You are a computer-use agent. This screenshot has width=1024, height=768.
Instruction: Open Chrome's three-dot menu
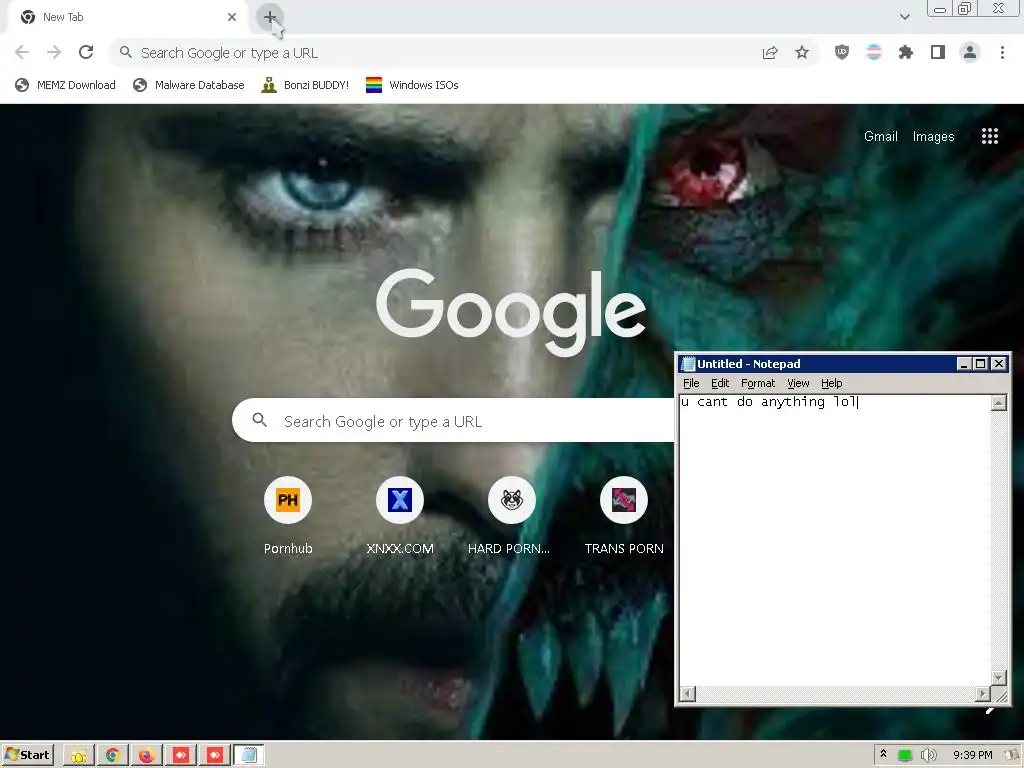click(x=1002, y=52)
